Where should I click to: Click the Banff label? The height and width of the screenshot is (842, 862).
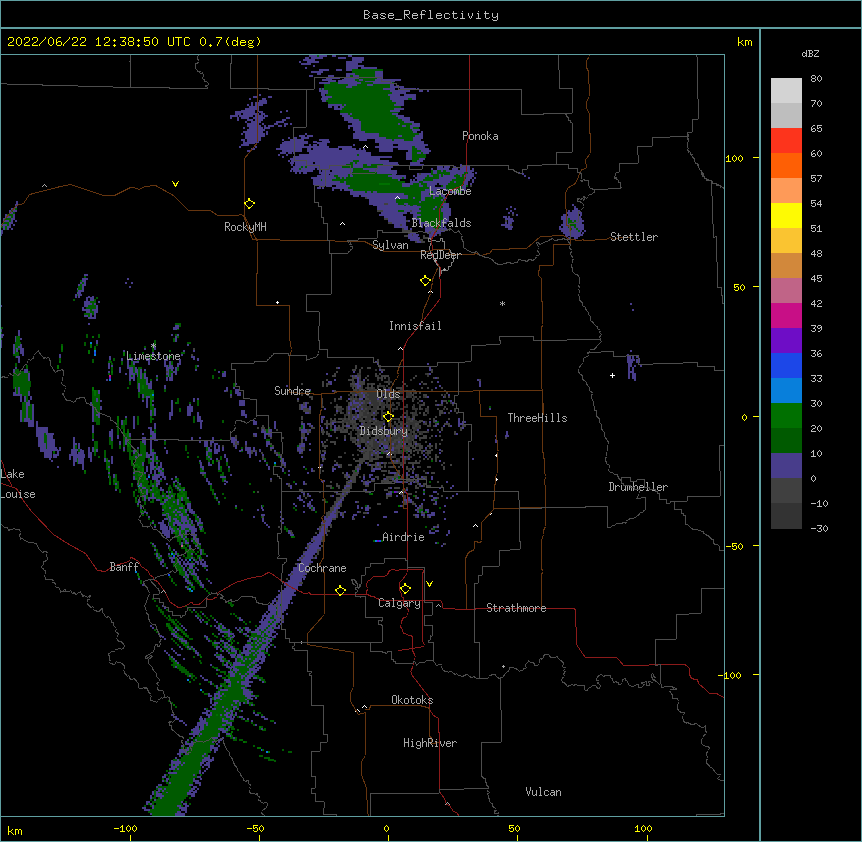[x=124, y=567]
